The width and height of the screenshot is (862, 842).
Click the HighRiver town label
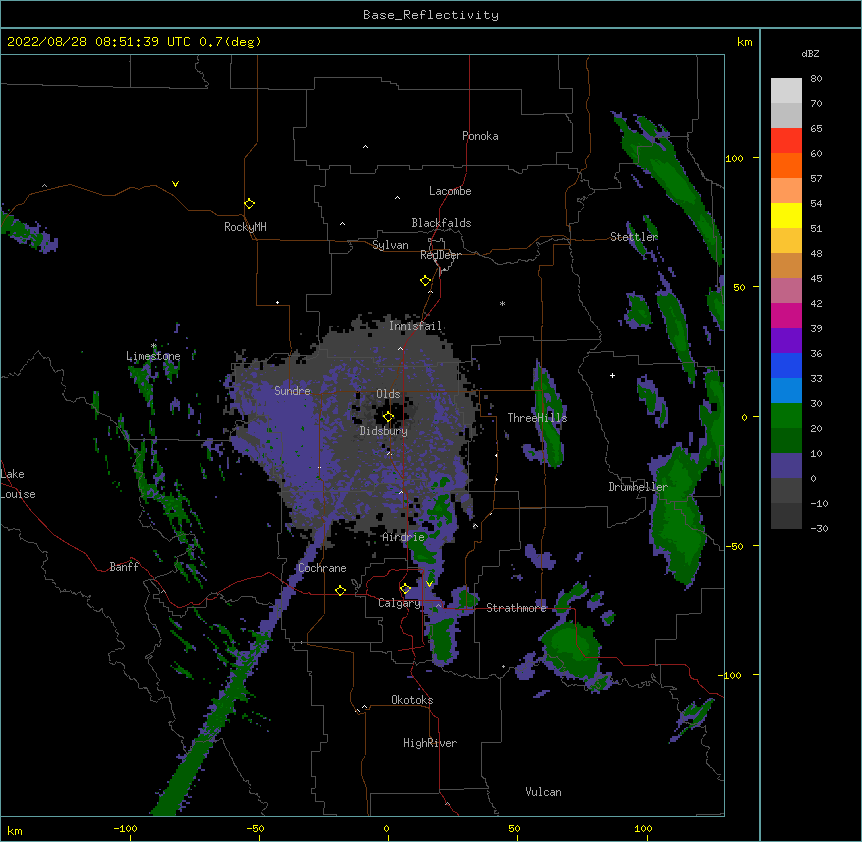430,743
